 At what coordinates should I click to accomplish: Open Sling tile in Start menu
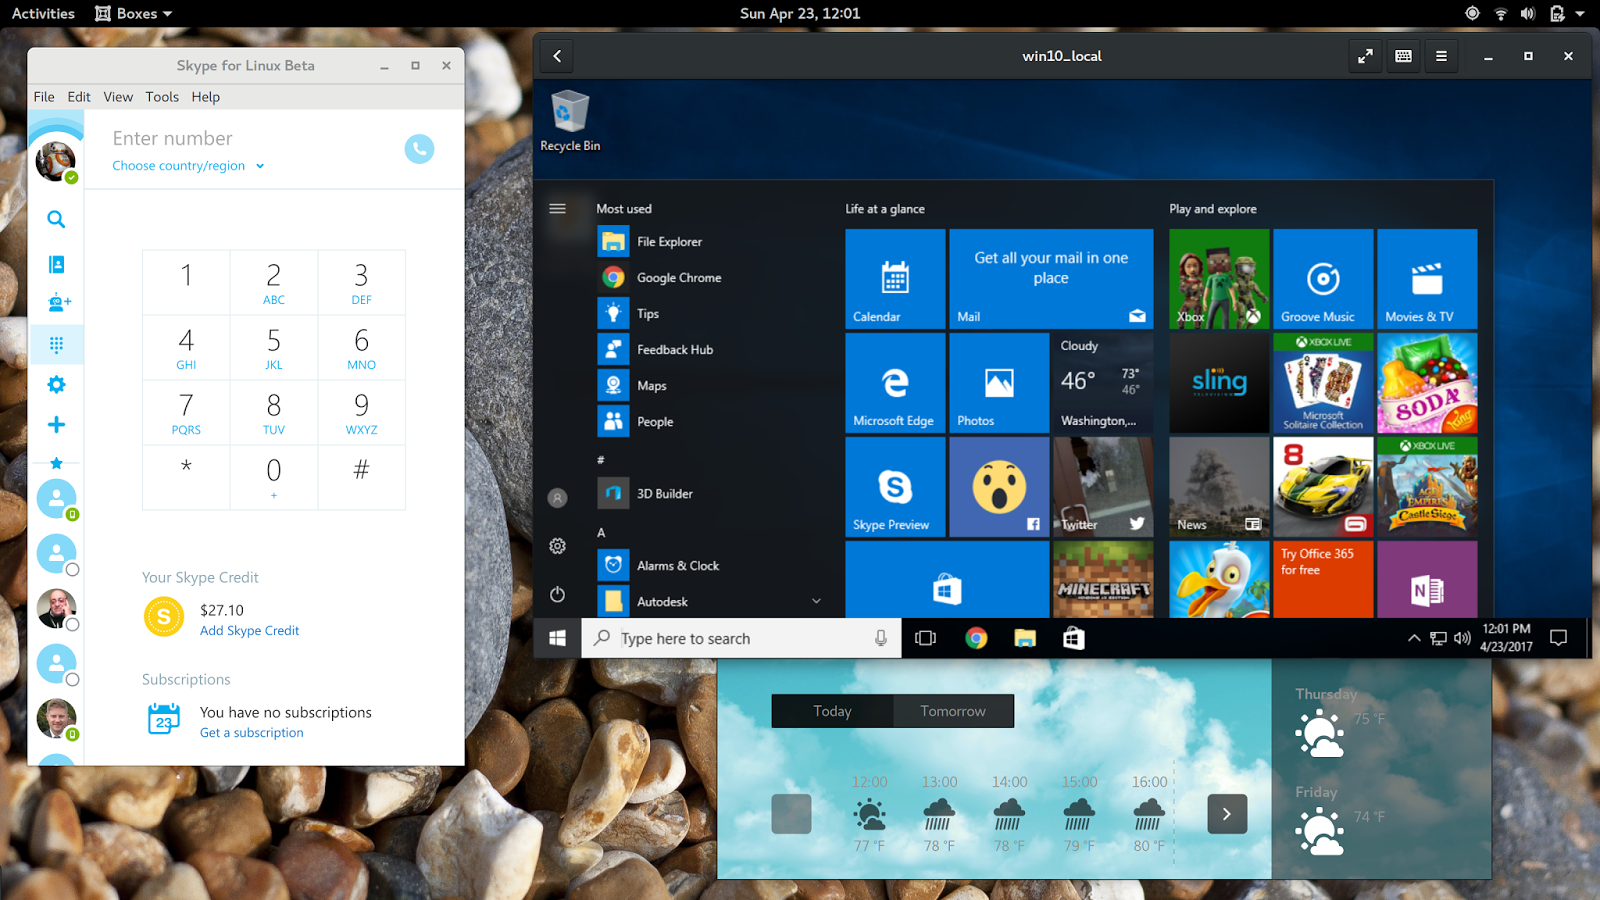(x=1219, y=383)
